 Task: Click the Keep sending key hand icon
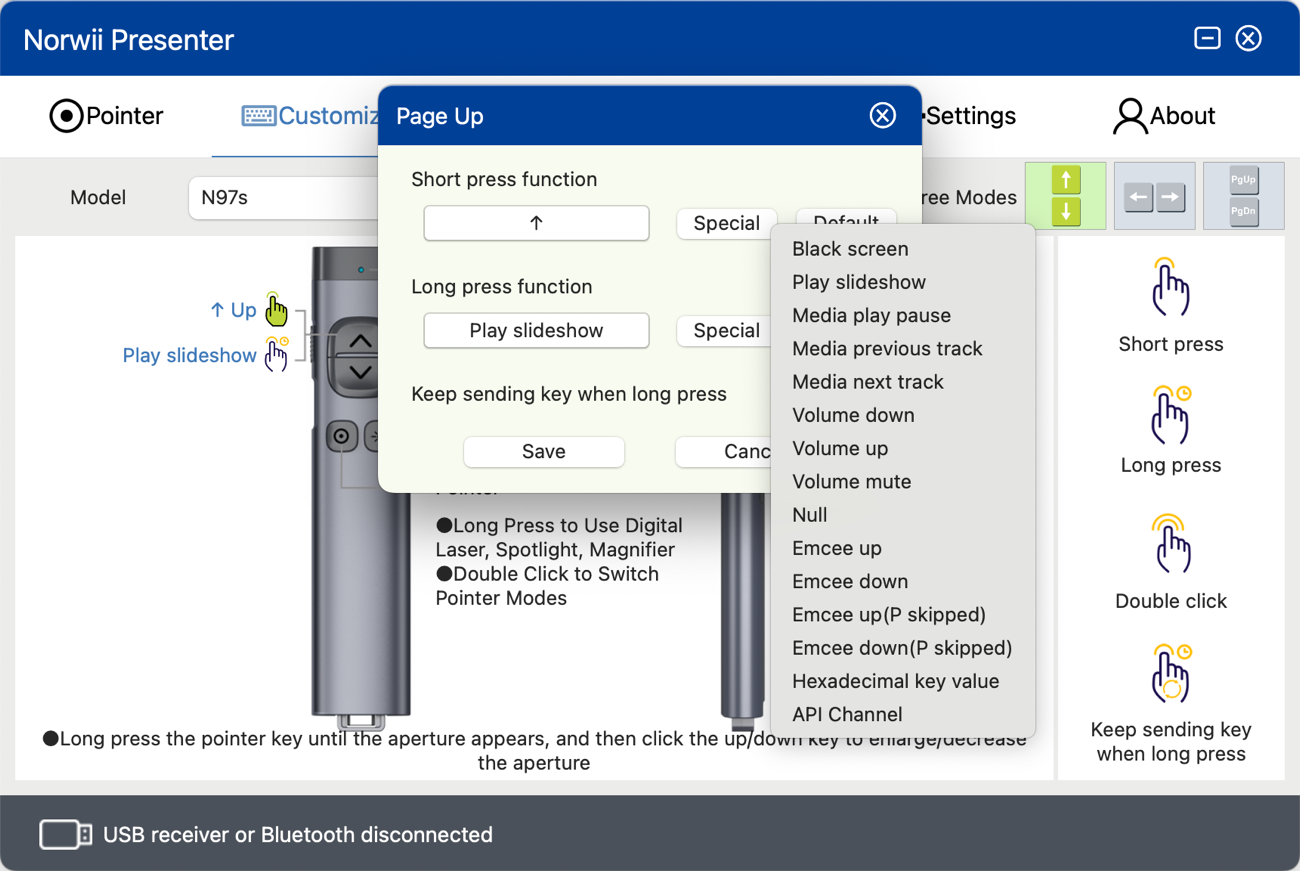pyautogui.click(x=1171, y=673)
